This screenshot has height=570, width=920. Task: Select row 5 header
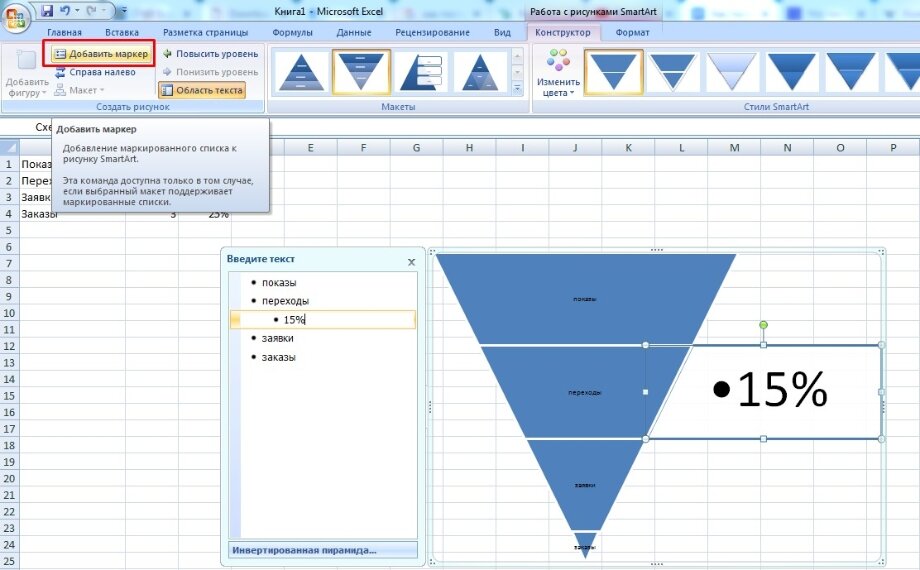[9, 230]
